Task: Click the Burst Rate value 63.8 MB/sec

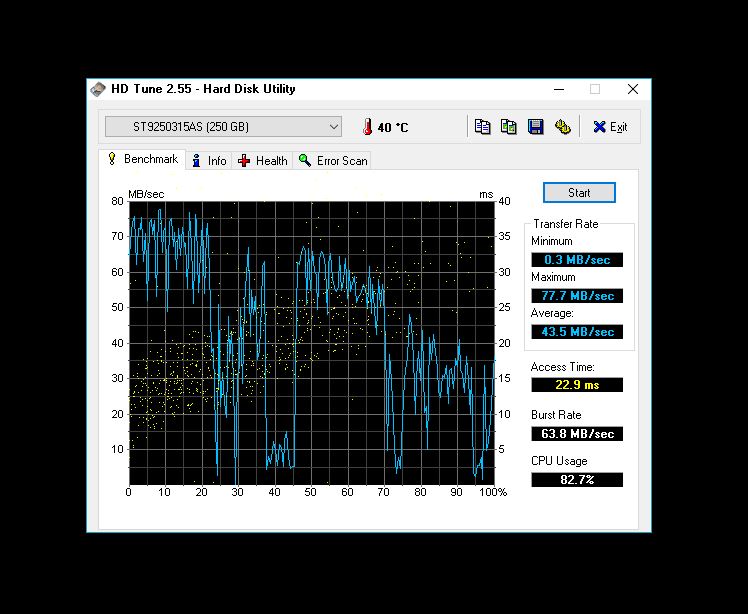Action: pos(577,434)
